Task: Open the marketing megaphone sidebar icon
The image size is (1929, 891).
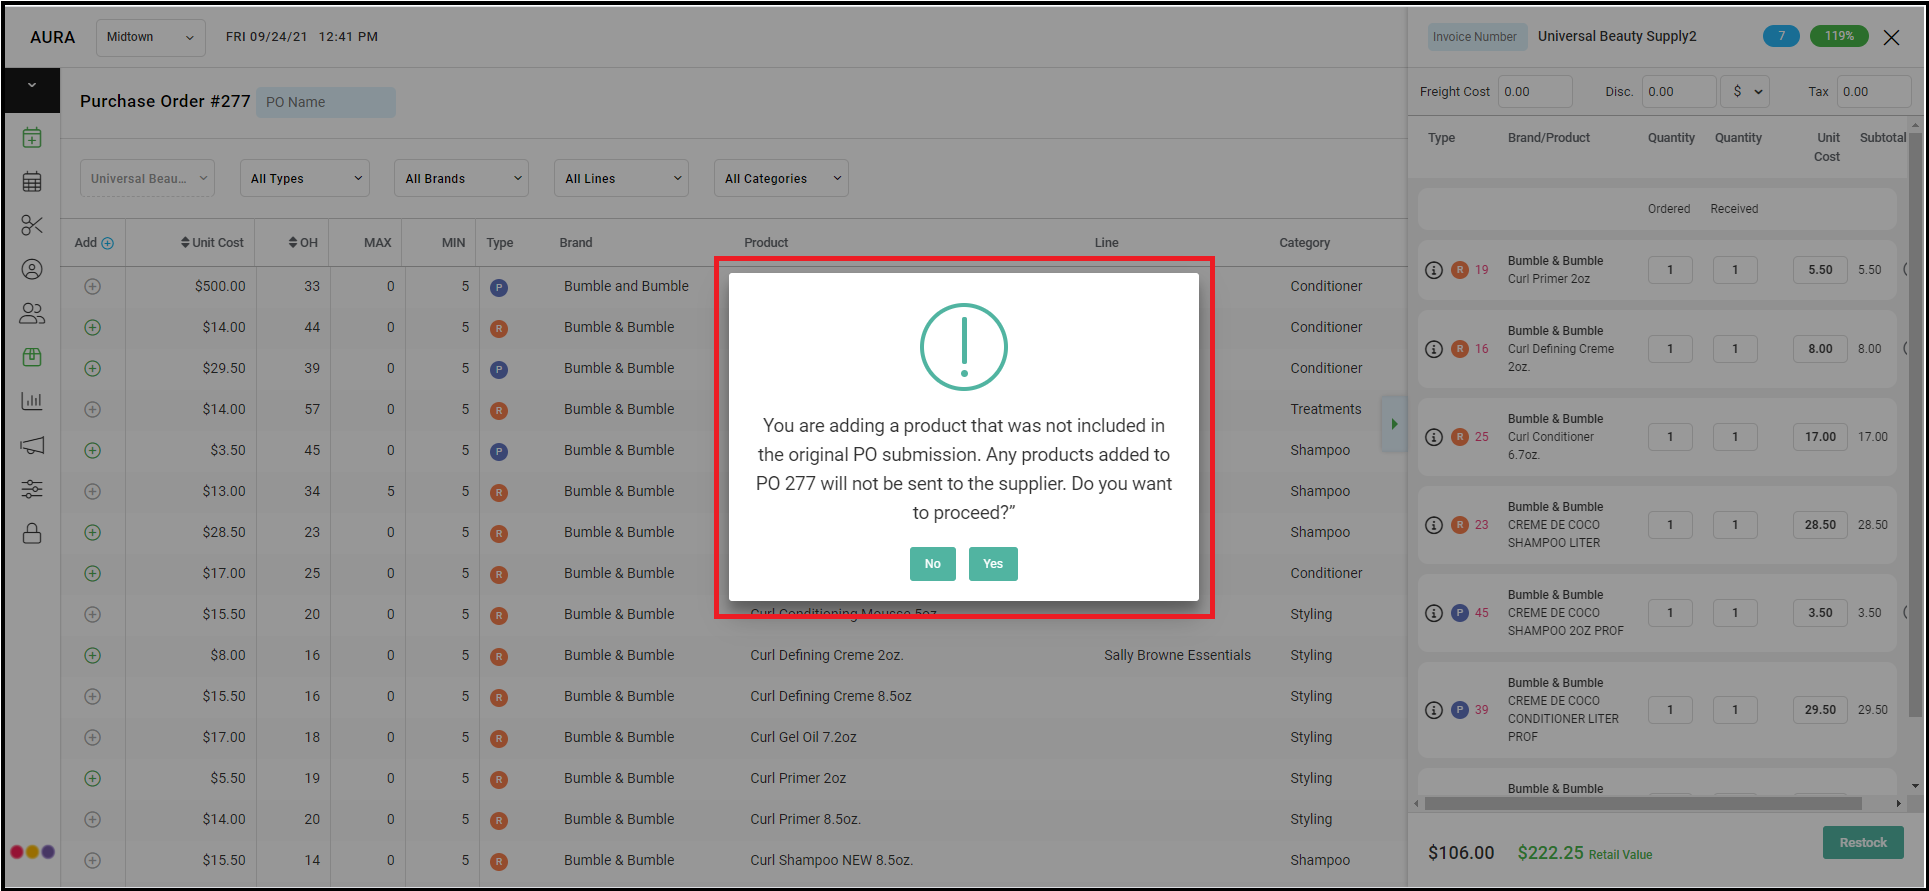Action: click(32, 445)
